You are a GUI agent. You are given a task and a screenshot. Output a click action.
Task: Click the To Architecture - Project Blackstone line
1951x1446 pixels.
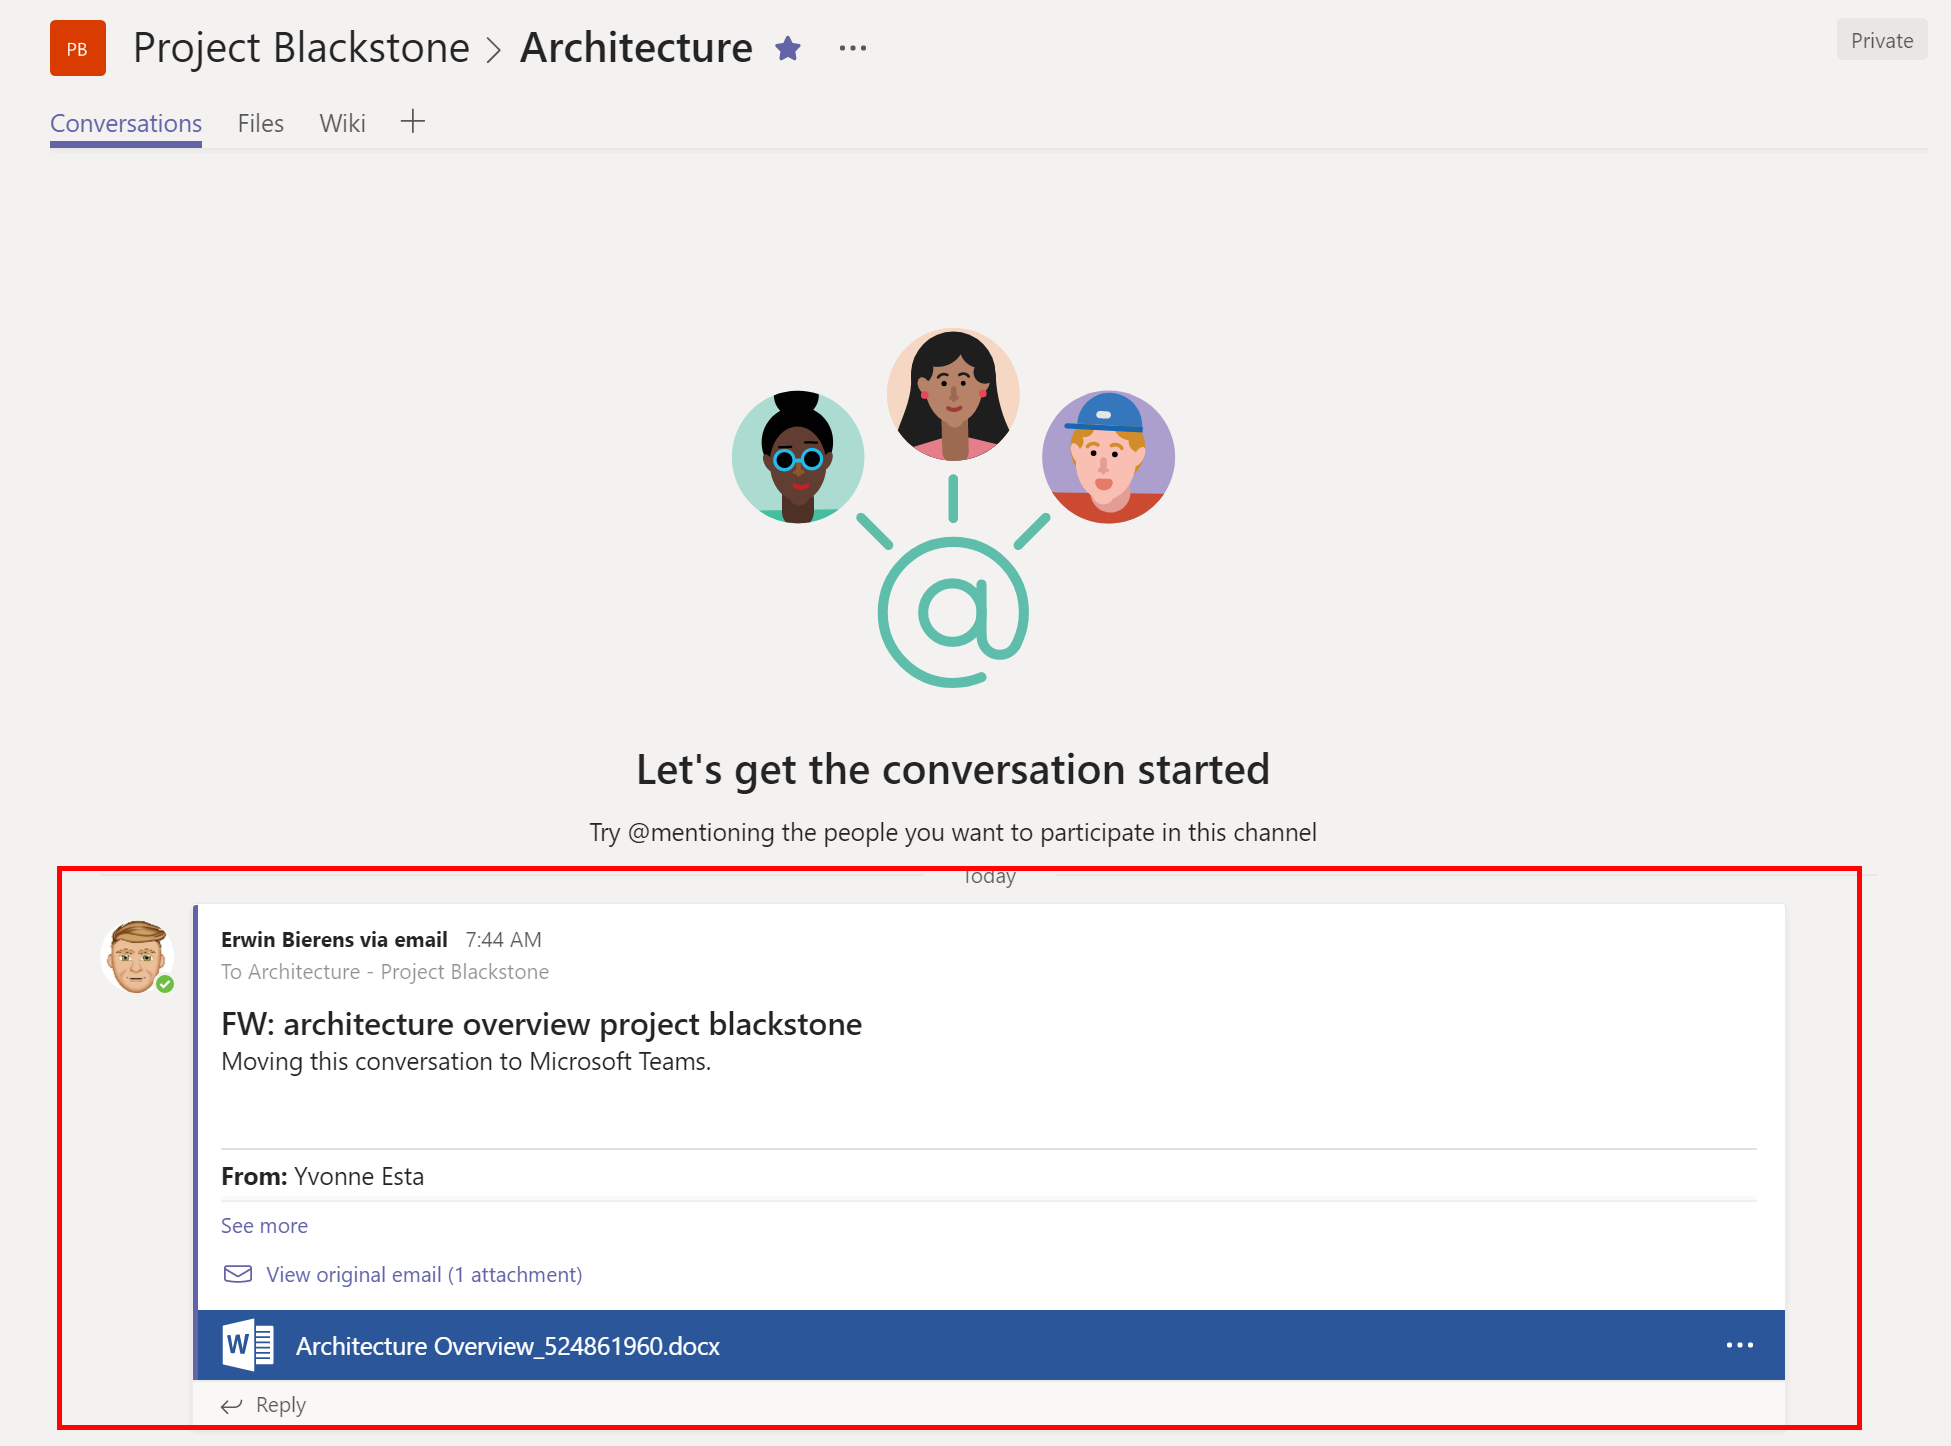coord(385,972)
